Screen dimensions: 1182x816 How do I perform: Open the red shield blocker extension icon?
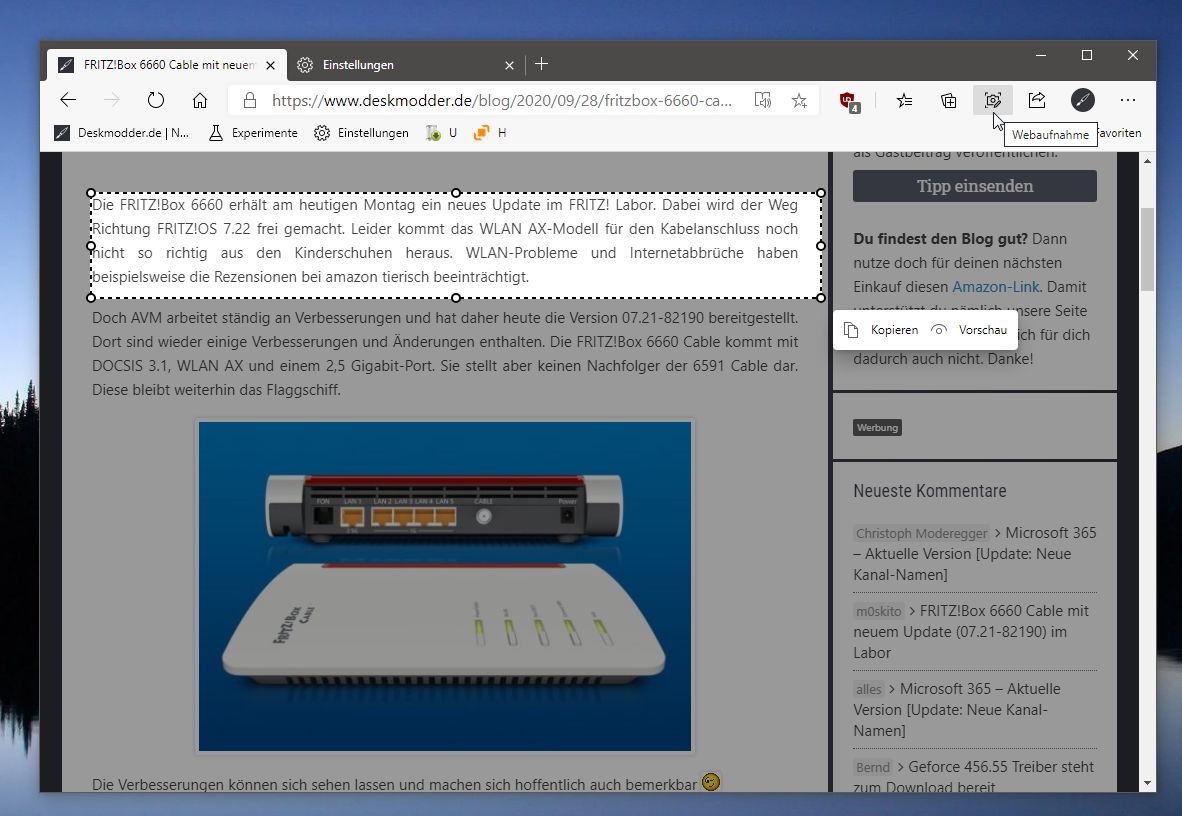pyautogui.click(x=849, y=102)
